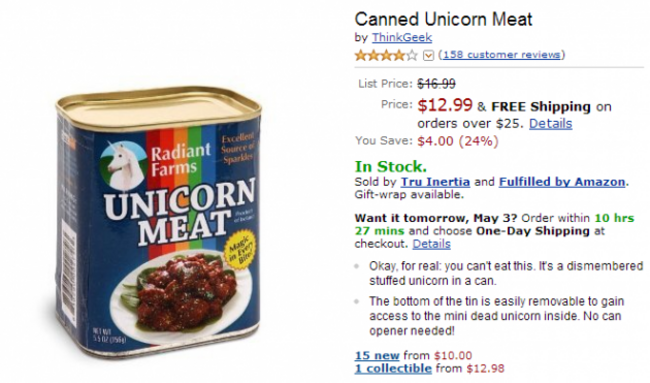This screenshot has width=650, height=383.
Task: Click the green In Stock status text
Action: point(390,167)
